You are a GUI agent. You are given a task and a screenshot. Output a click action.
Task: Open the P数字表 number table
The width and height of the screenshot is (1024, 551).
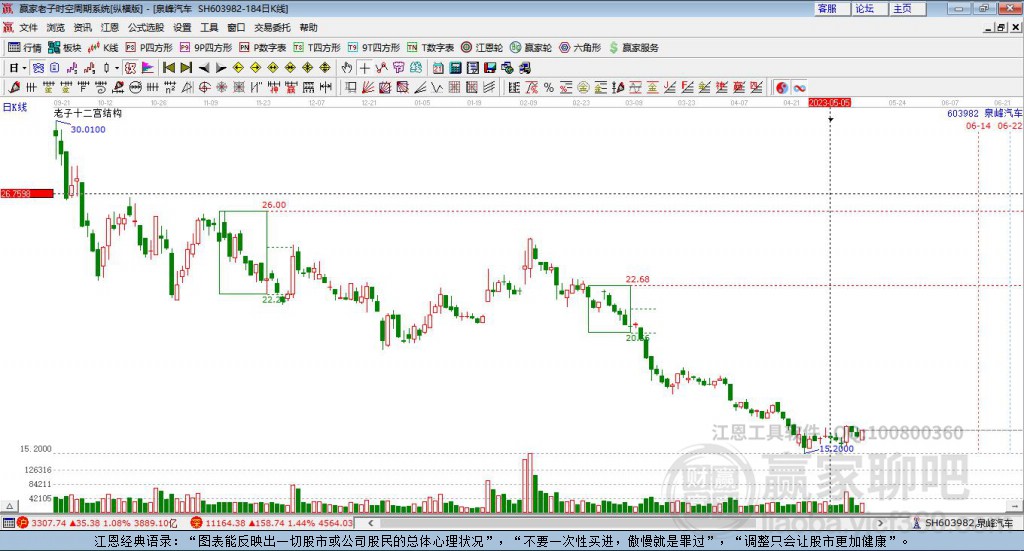click(x=263, y=48)
